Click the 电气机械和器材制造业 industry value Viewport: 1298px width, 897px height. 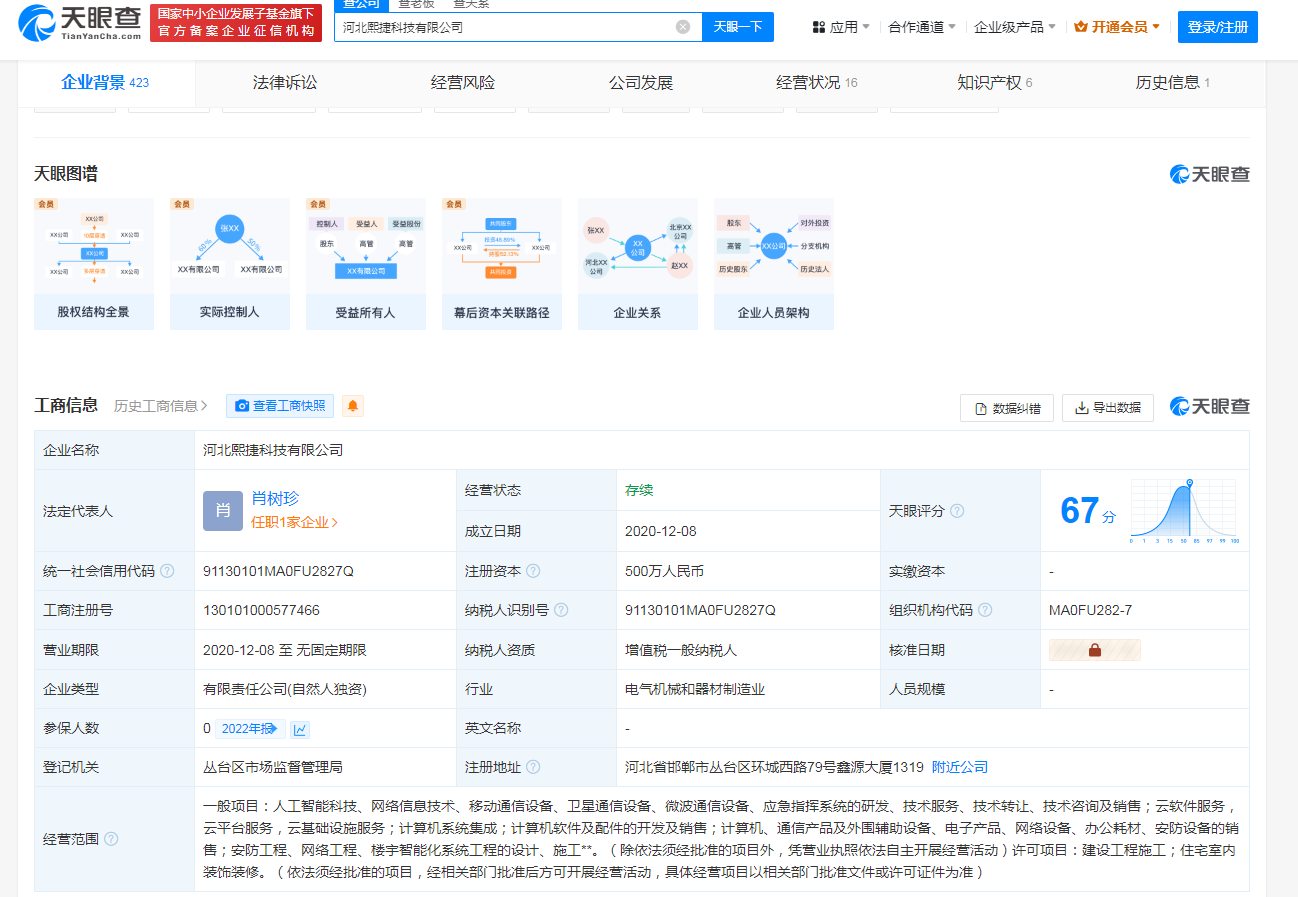pos(695,689)
